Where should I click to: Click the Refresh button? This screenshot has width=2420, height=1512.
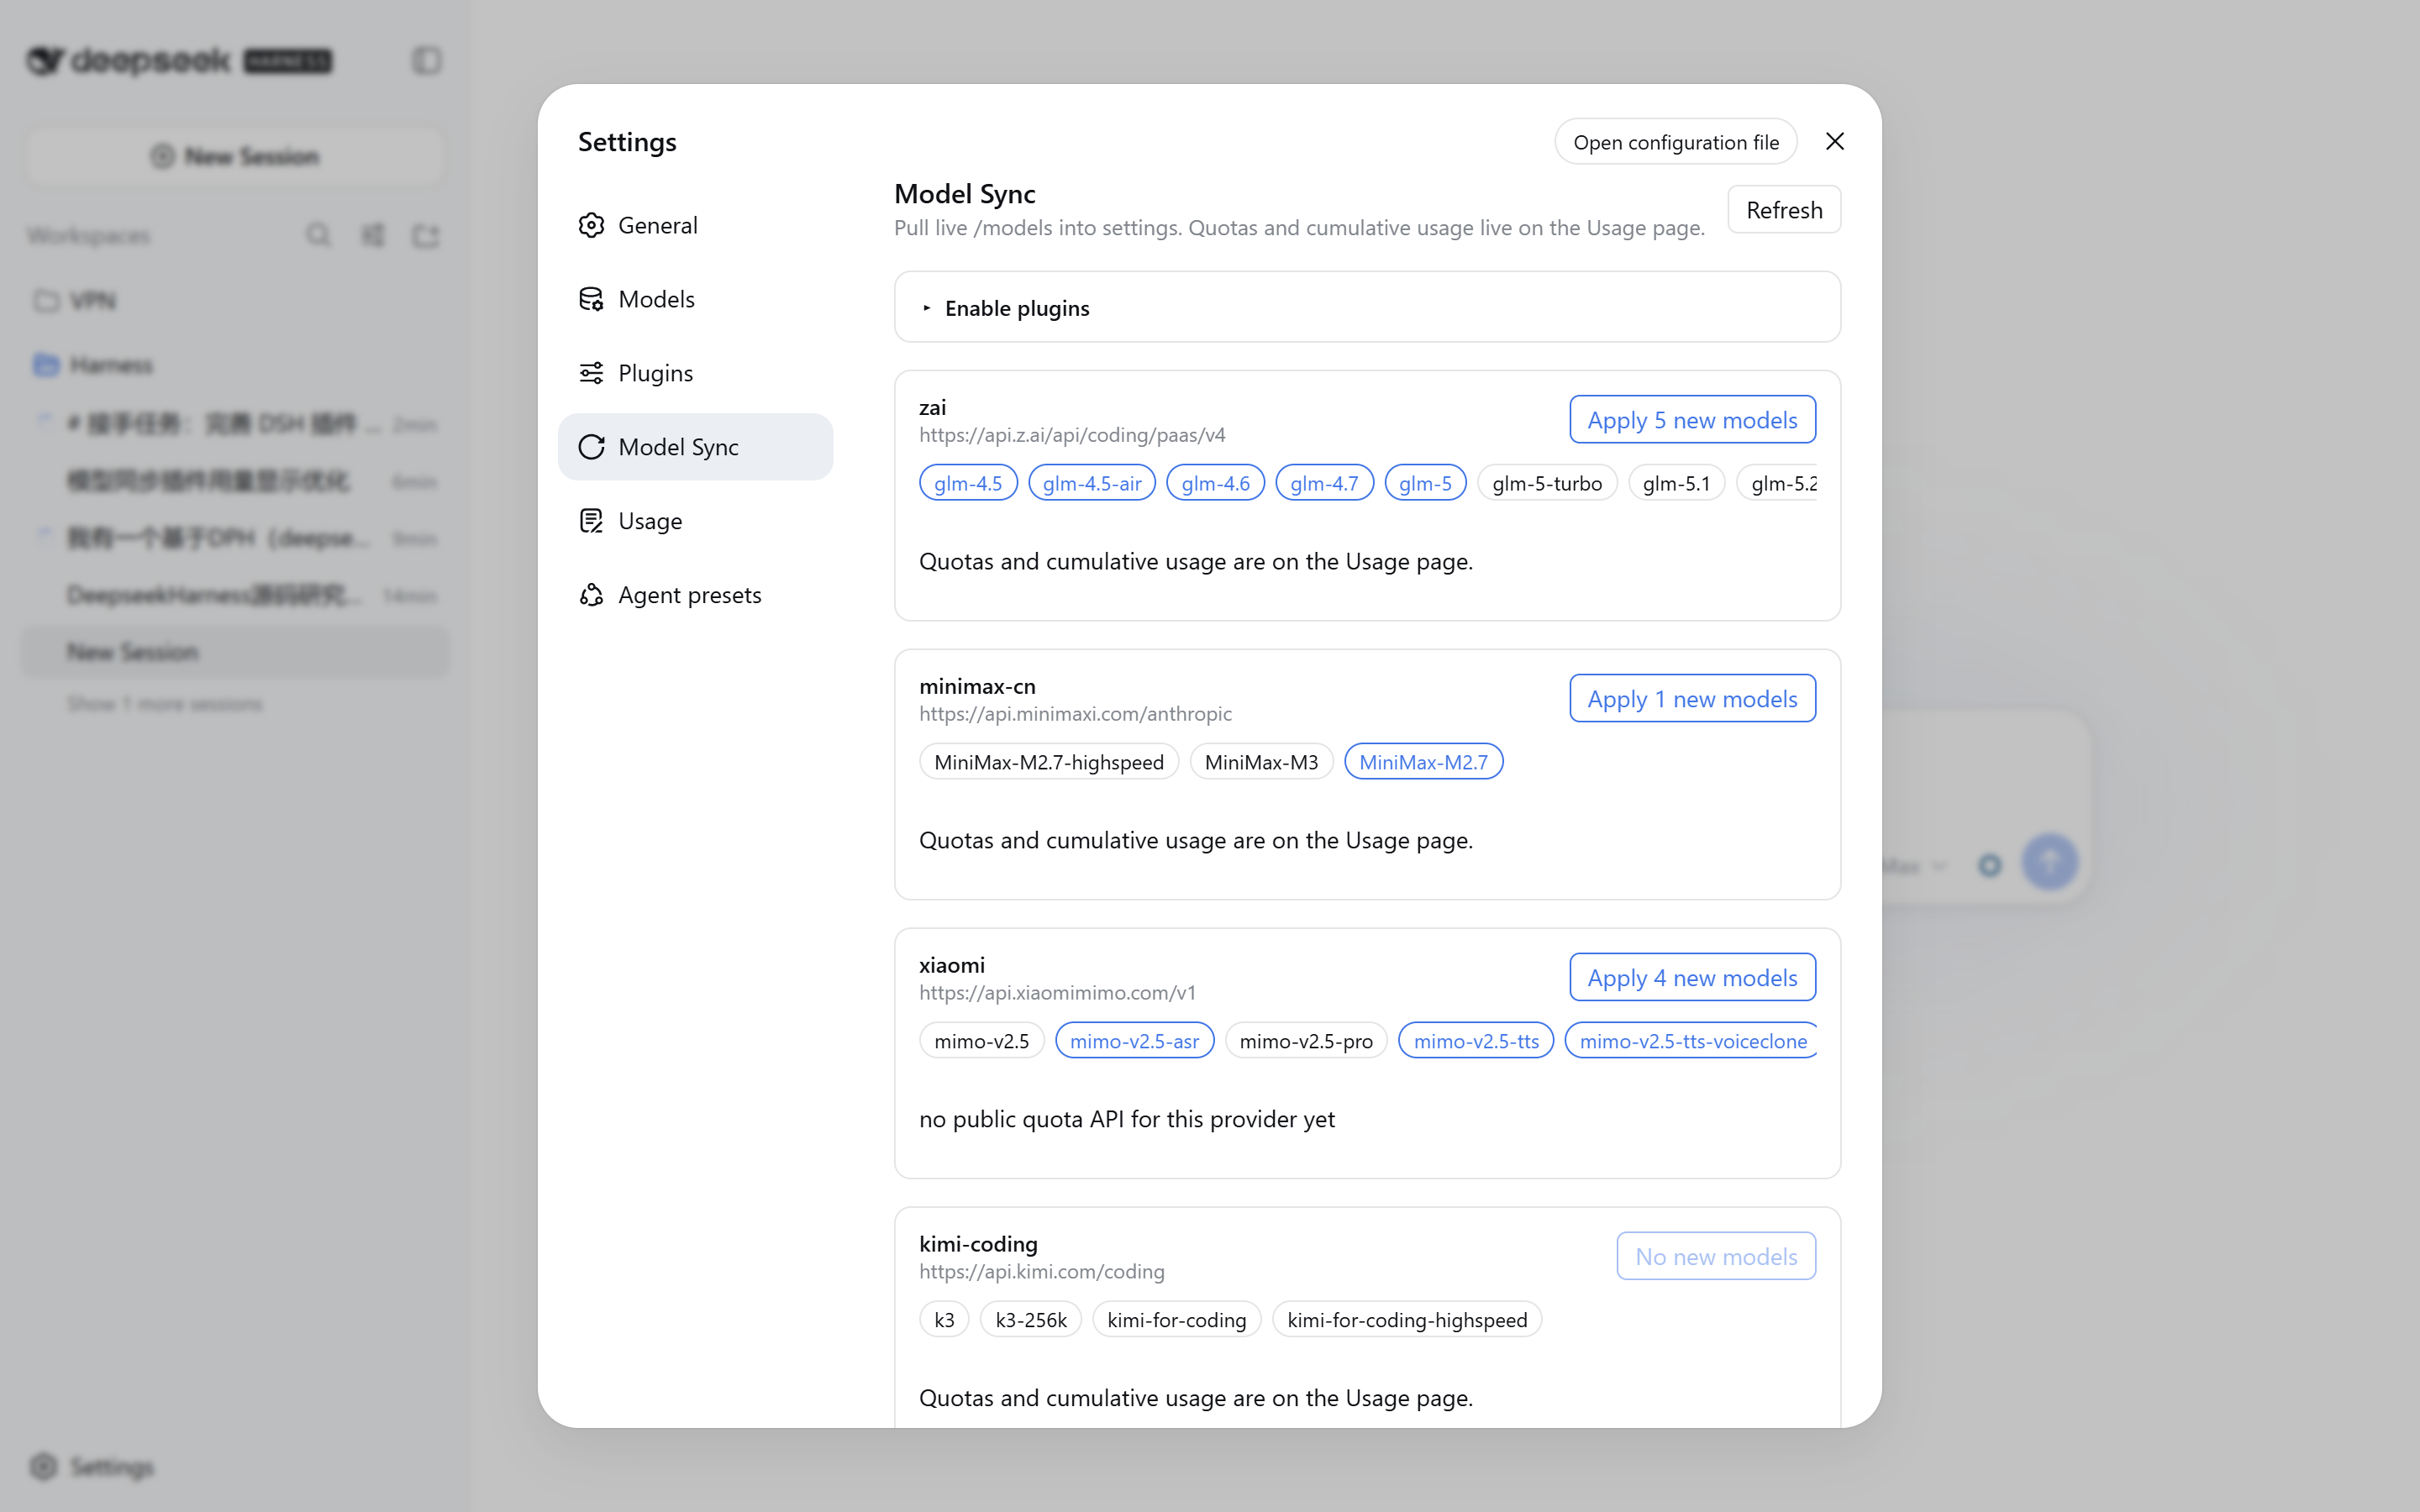pos(1784,210)
